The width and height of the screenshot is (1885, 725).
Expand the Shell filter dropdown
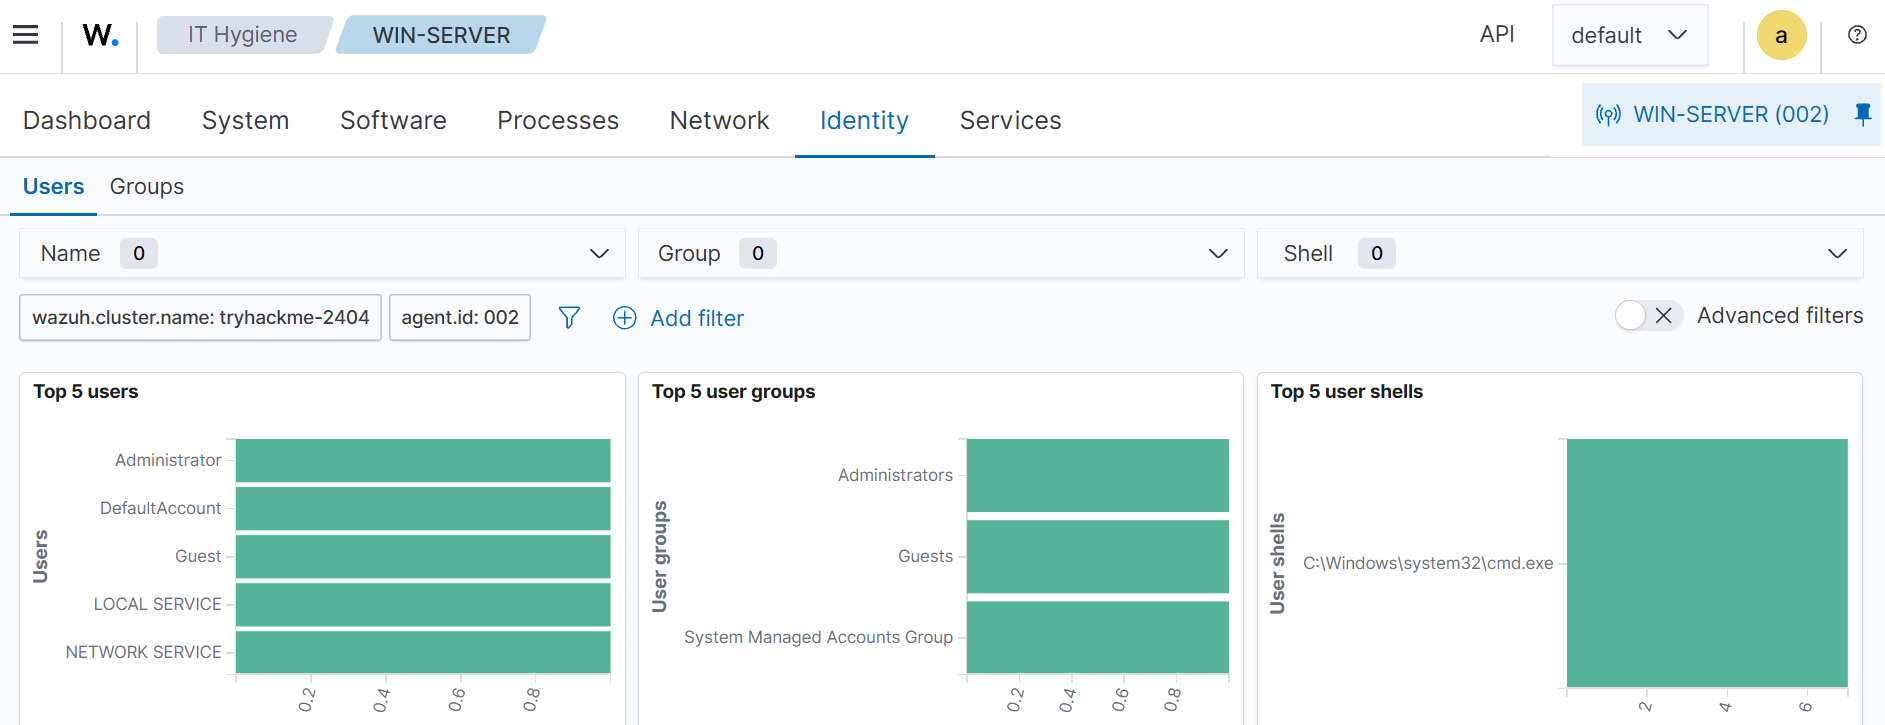pyautogui.click(x=1560, y=253)
